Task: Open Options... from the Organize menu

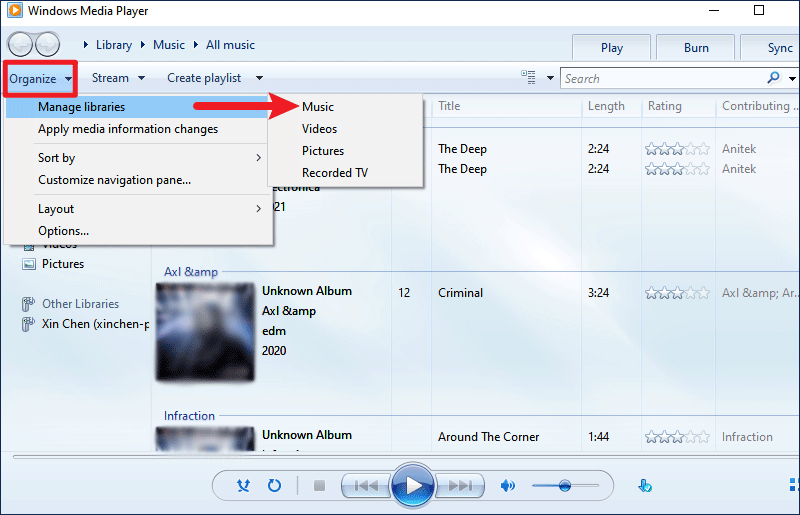Action: pos(63,231)
